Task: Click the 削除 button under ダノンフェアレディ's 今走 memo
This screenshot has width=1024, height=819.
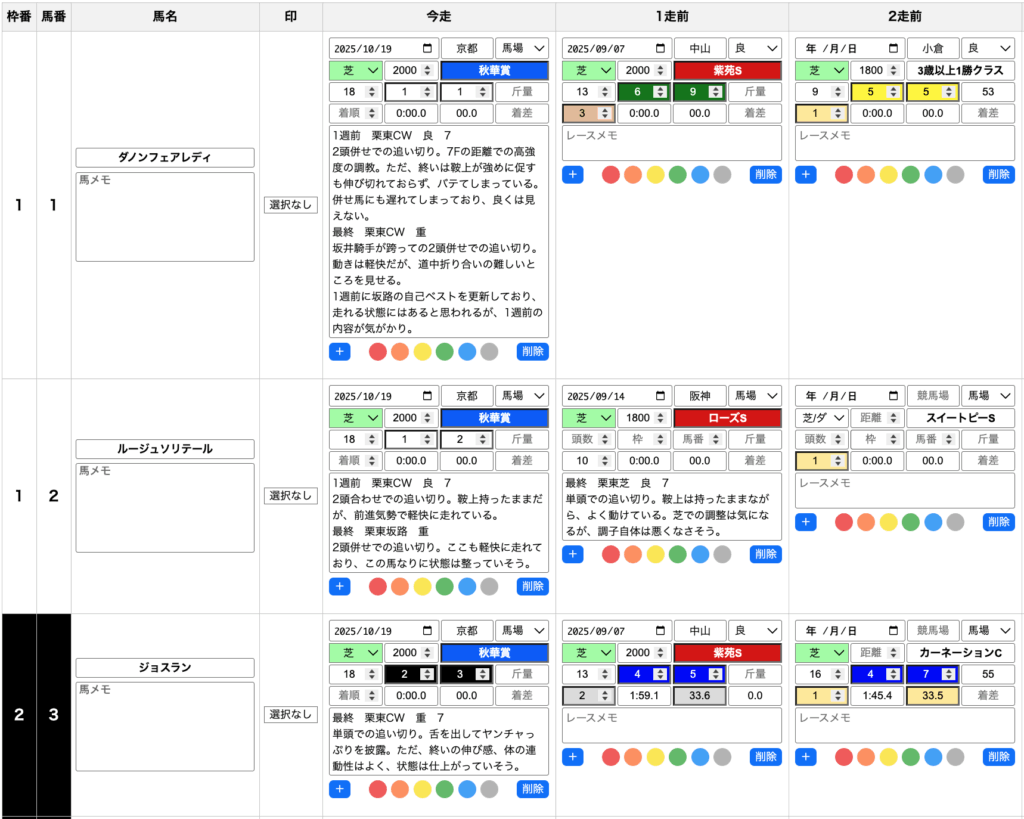Action: tap(532, 351)
